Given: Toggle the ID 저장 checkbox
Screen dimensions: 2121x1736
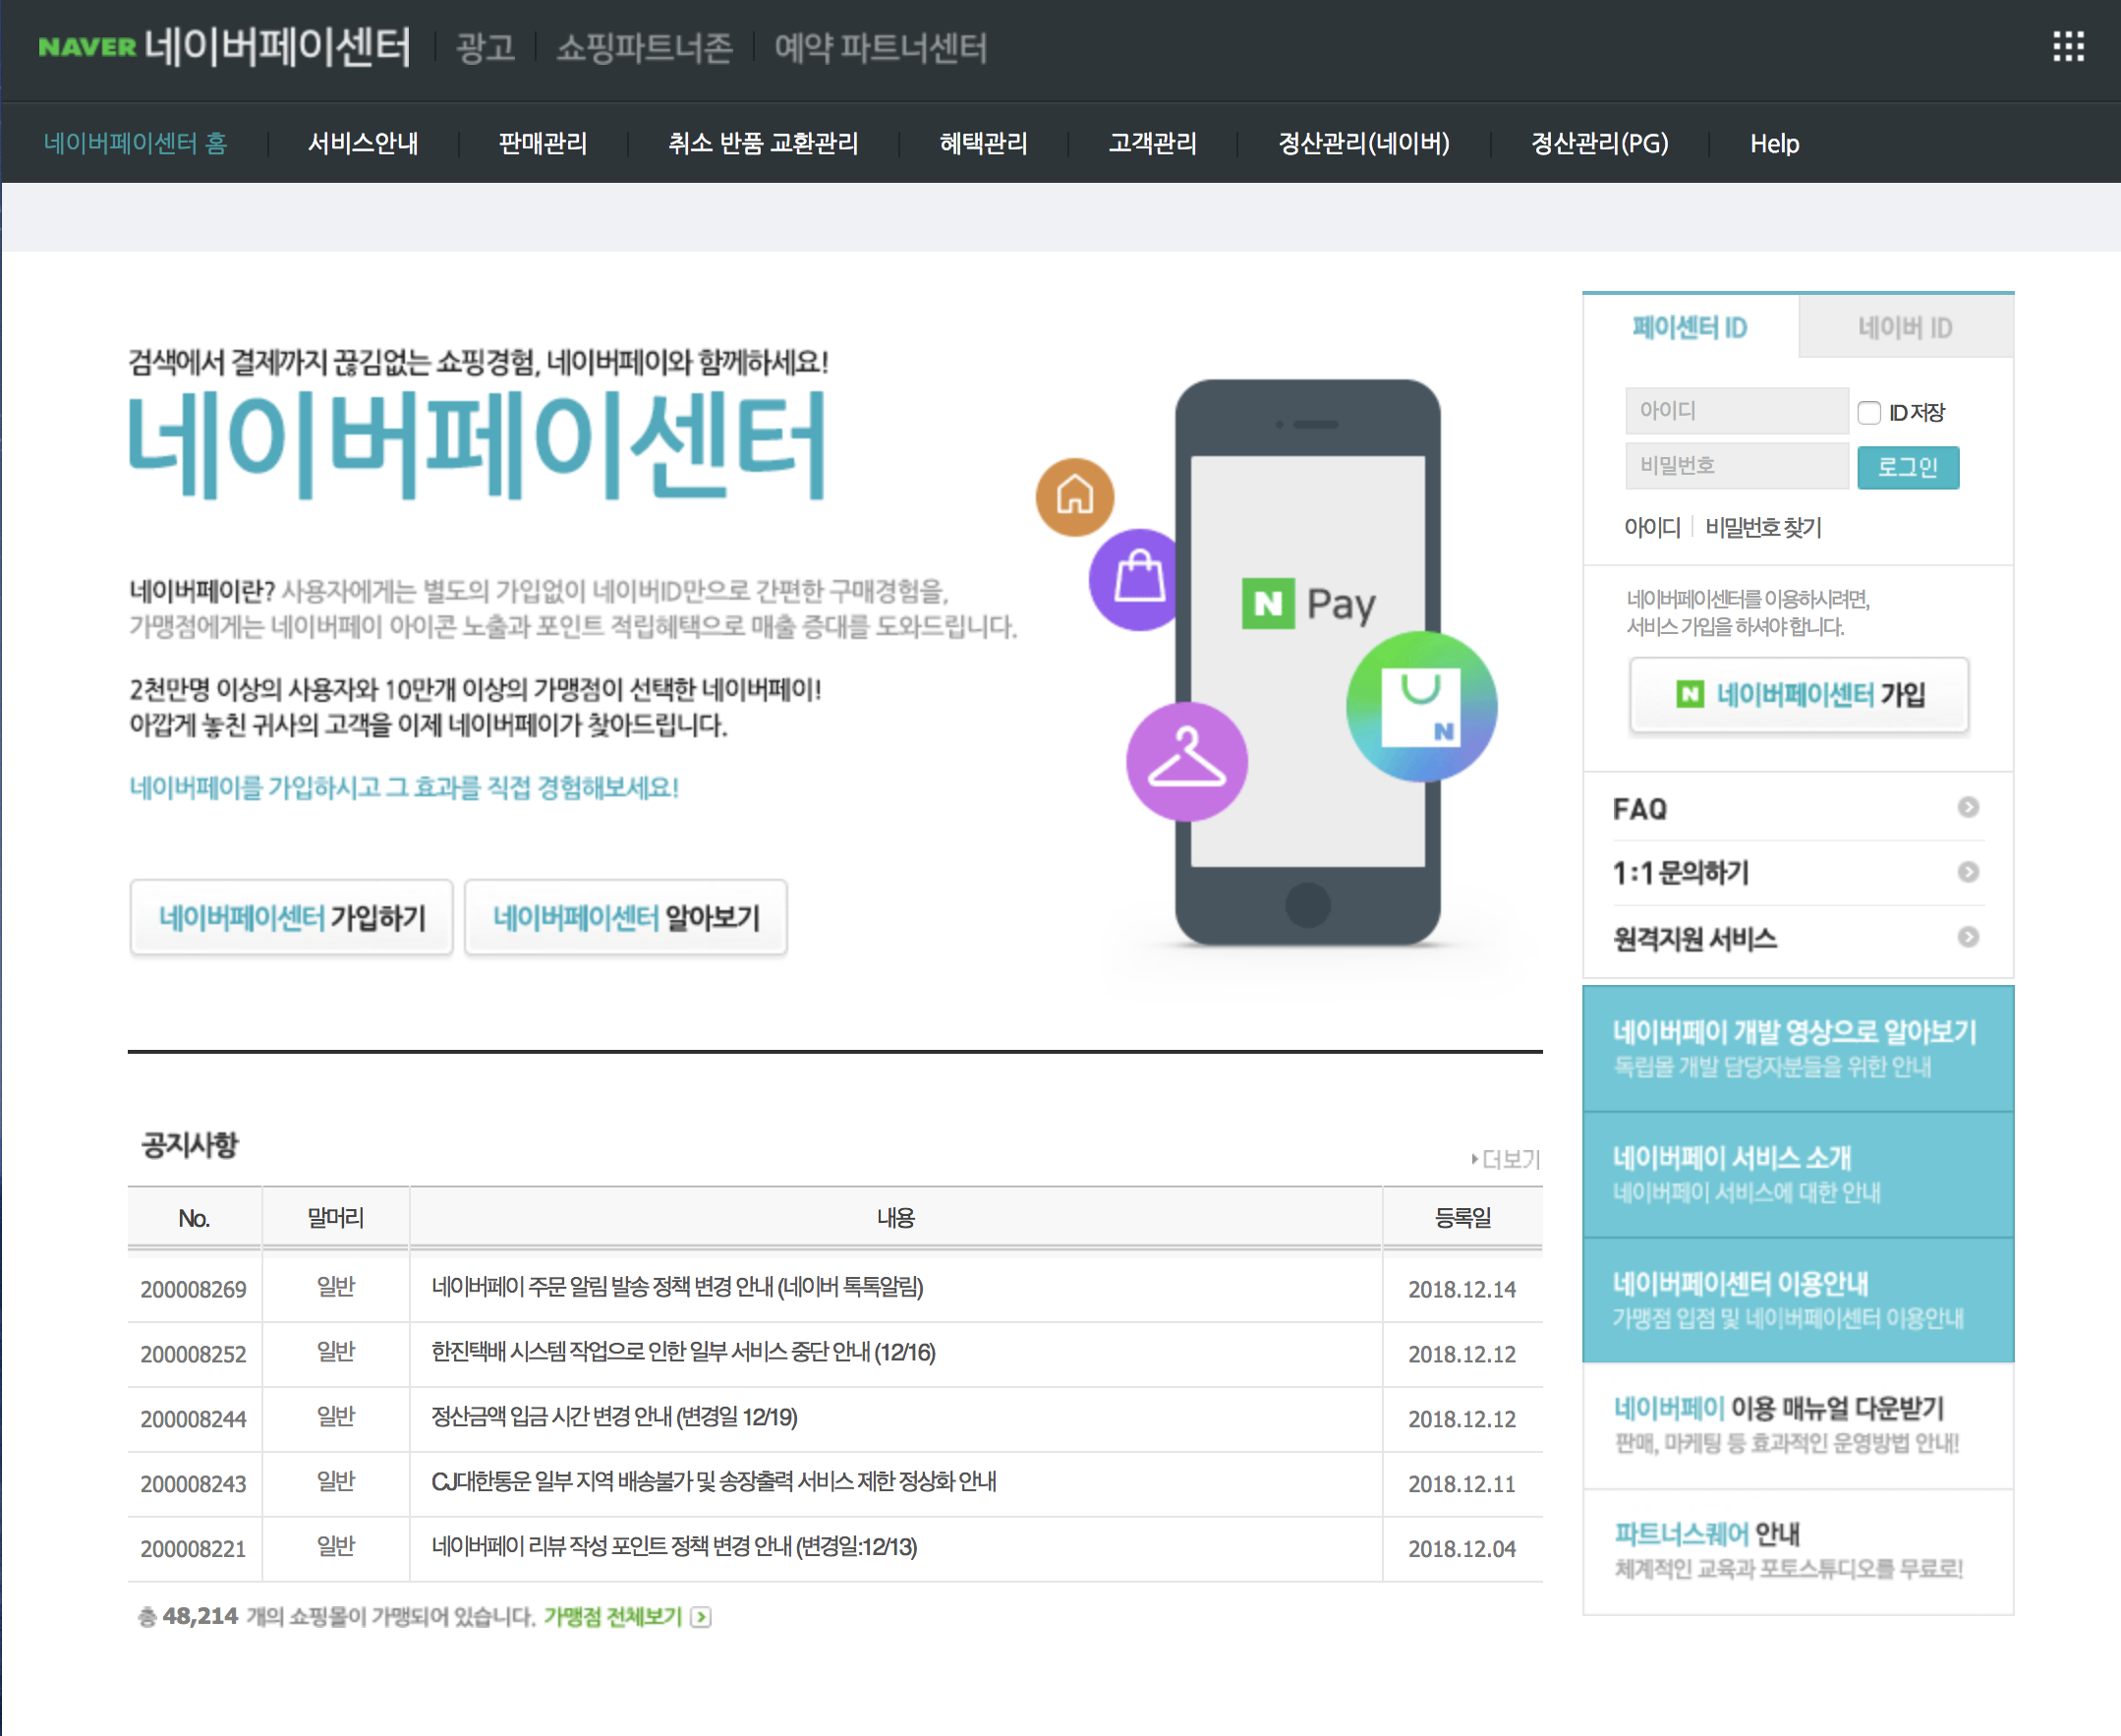Looking at the screenshot, I should [x=1868, y=412].
